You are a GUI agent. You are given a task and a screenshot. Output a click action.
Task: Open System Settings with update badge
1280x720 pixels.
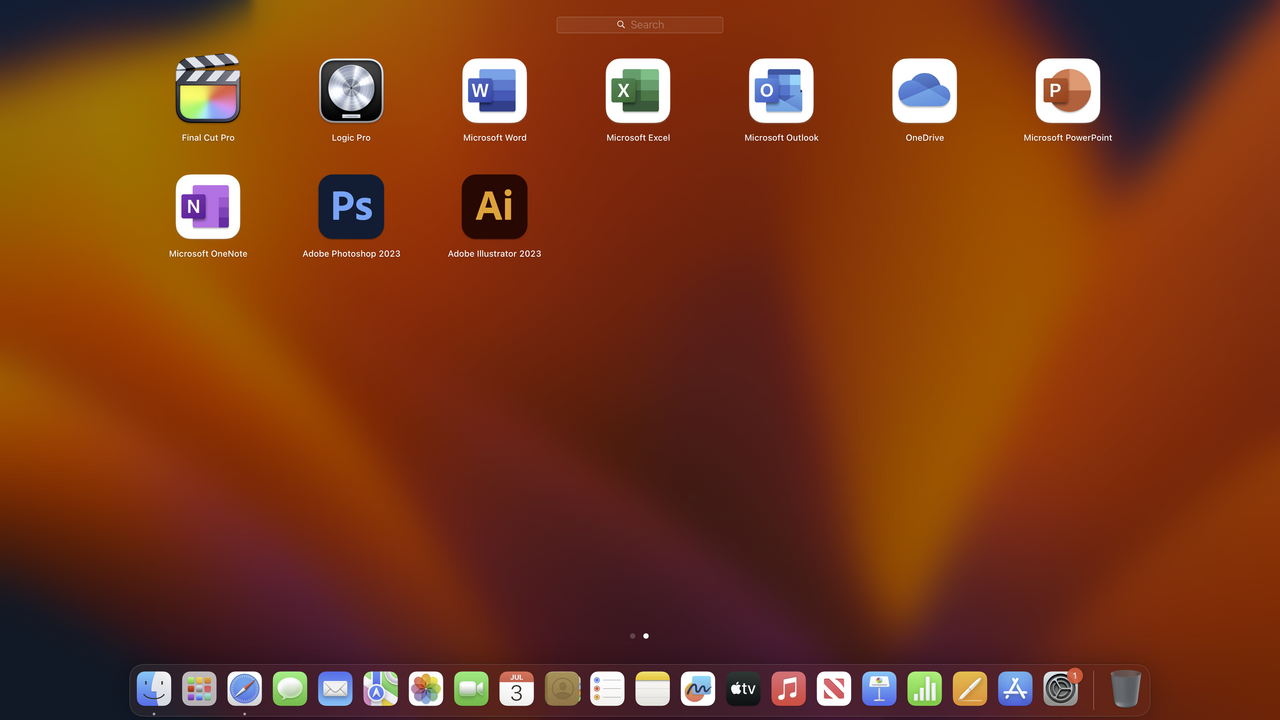(1060, 689)
